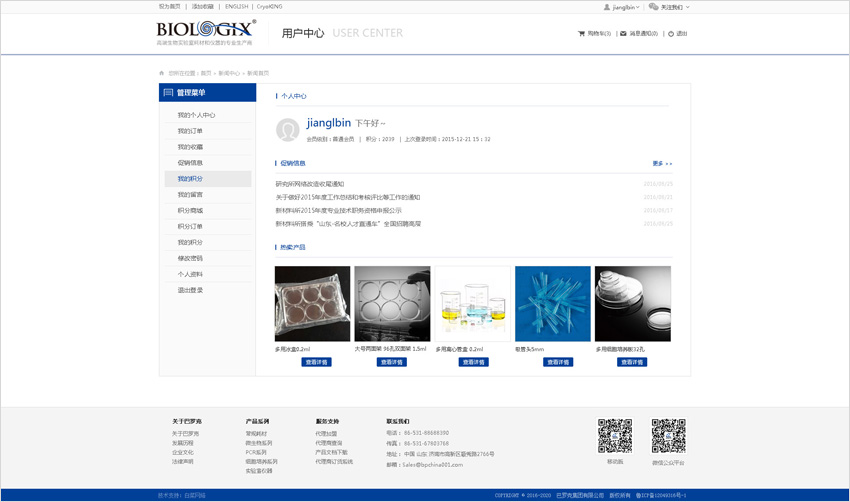
Task: Switch language via ENGLISH link
Action: [x=236, y=6]
